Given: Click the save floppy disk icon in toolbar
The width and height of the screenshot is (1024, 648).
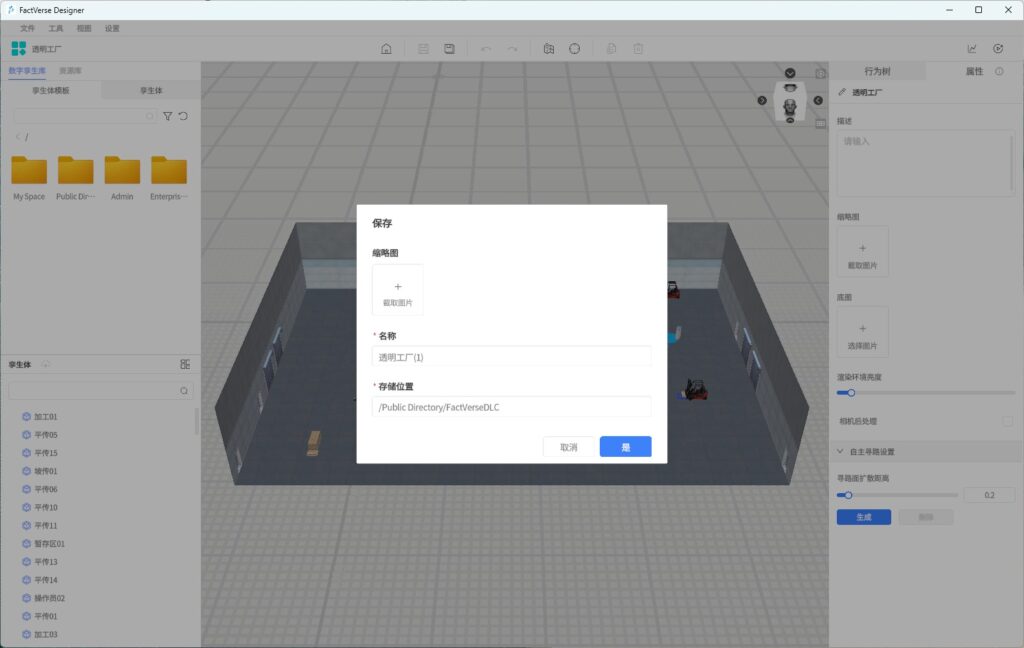Looking at the screenshot, I should [x=450, y=49].
